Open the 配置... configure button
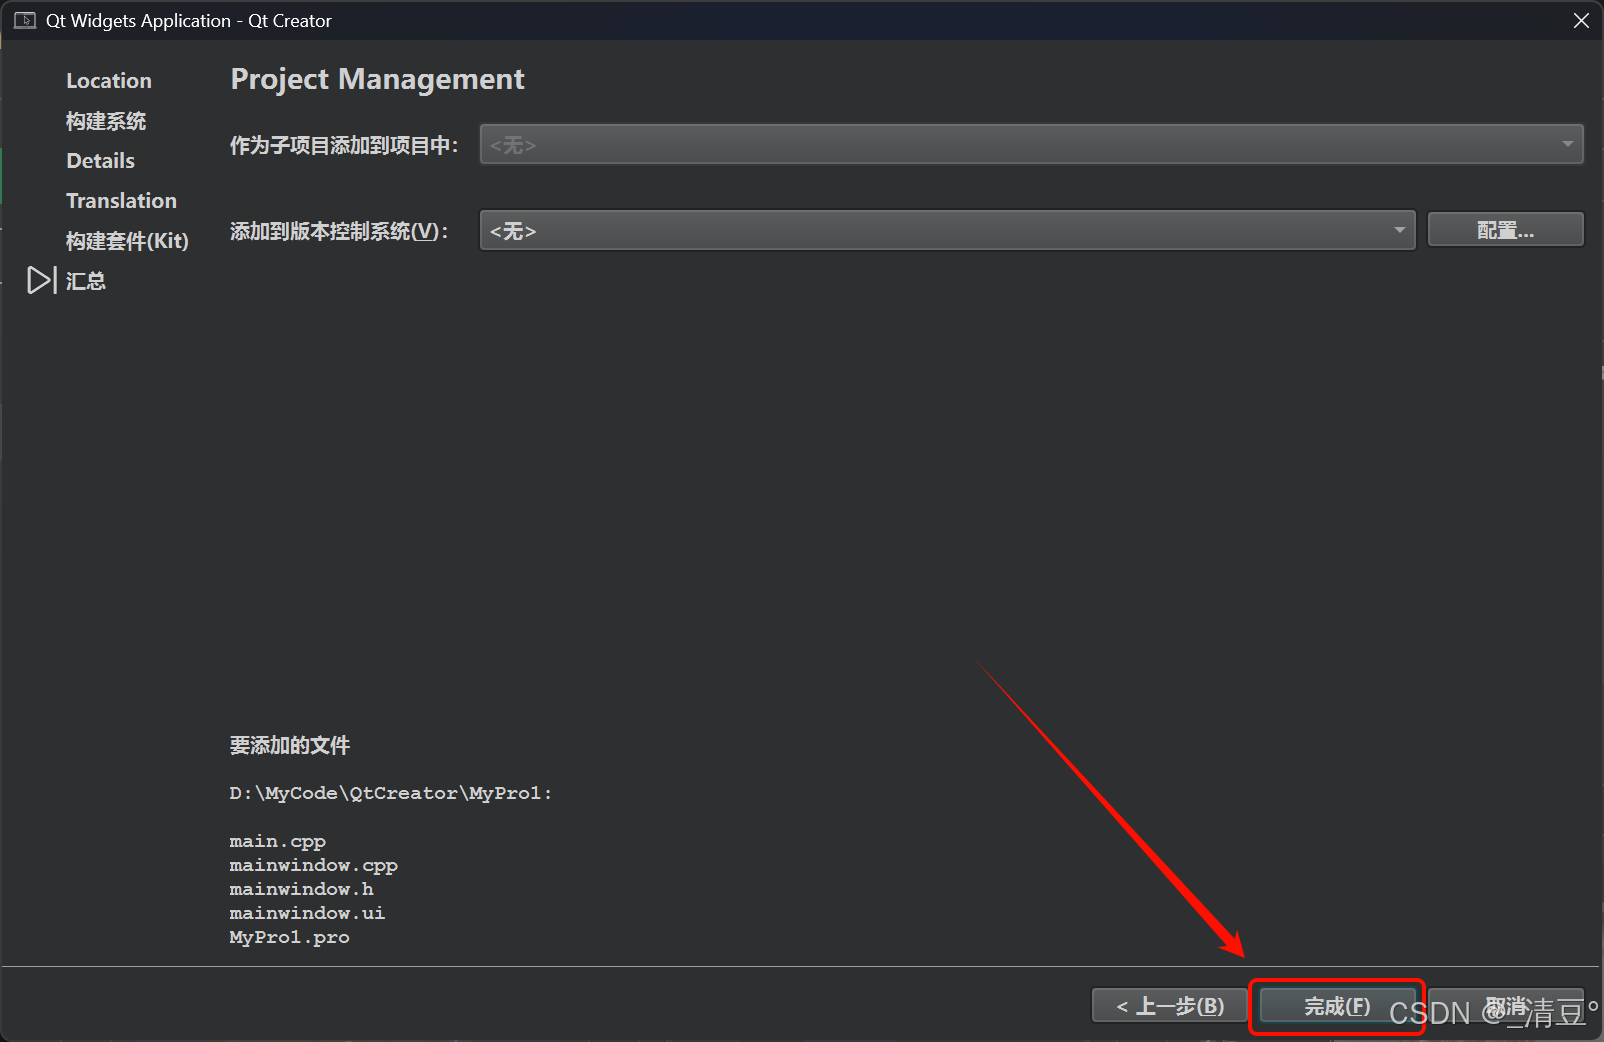 tap(1505, 230)
